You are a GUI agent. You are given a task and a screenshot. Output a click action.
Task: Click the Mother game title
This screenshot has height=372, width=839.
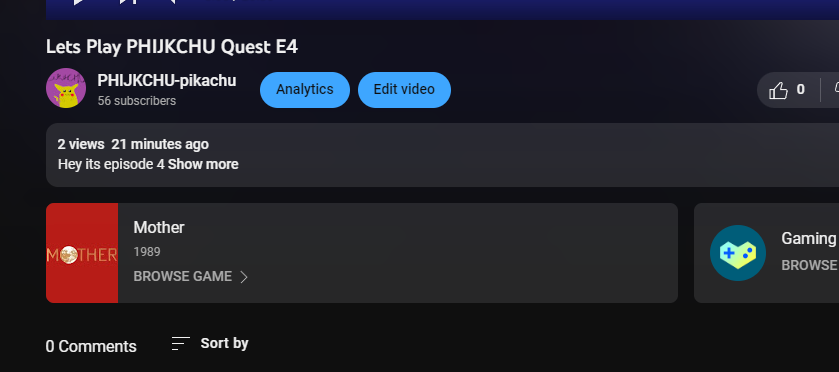[159, 227]
